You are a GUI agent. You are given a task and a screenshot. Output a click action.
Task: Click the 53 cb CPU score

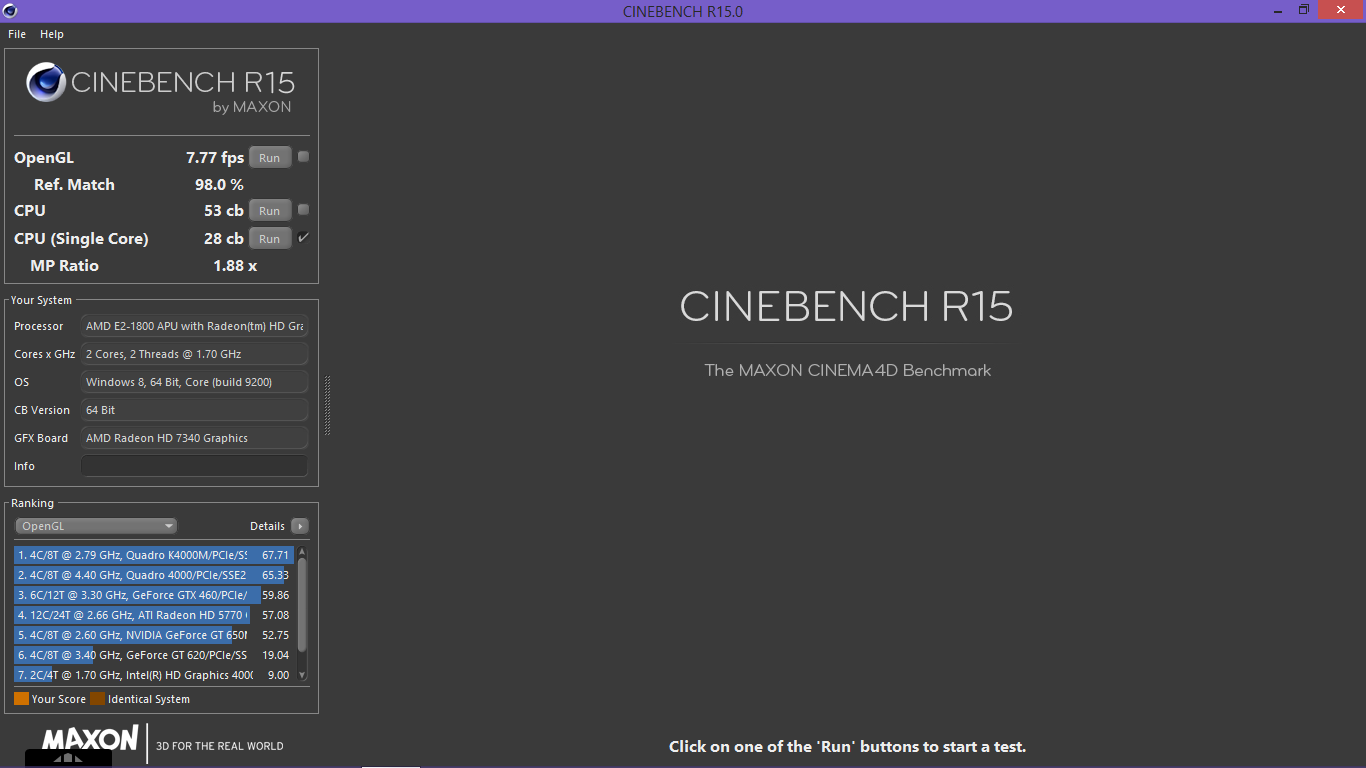point(223,211)
